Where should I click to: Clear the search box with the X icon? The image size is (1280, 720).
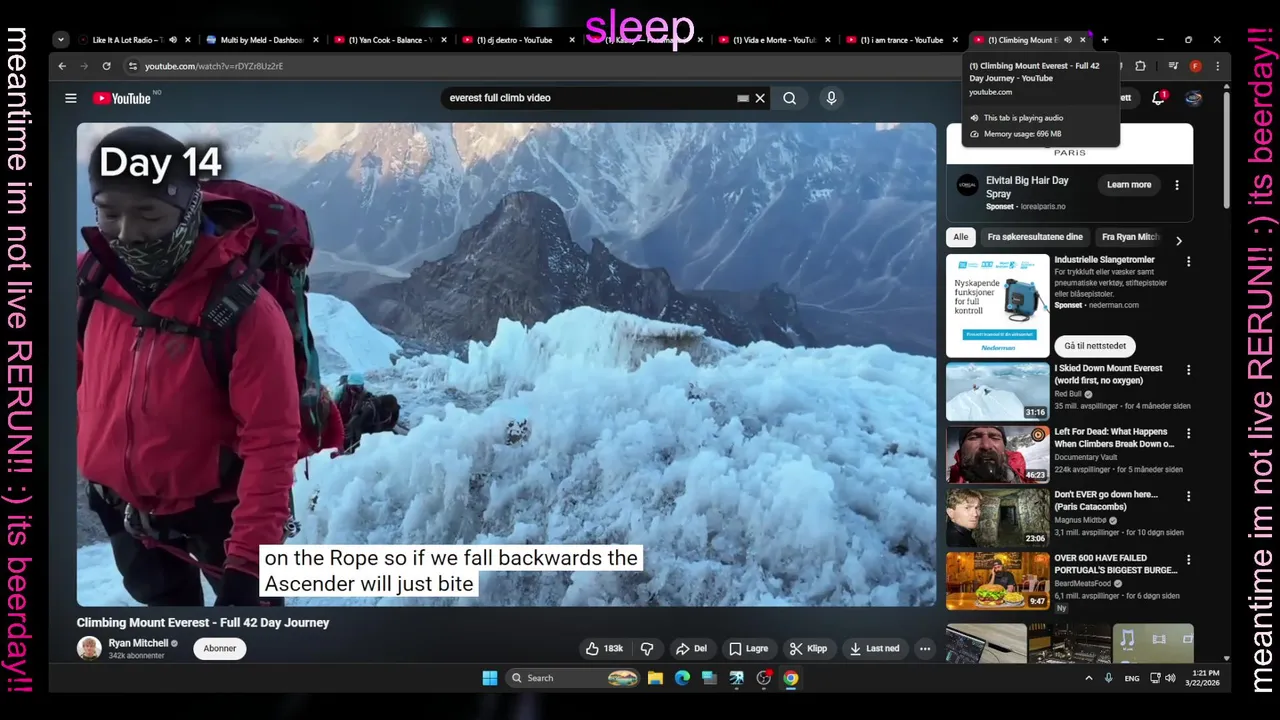760,98
